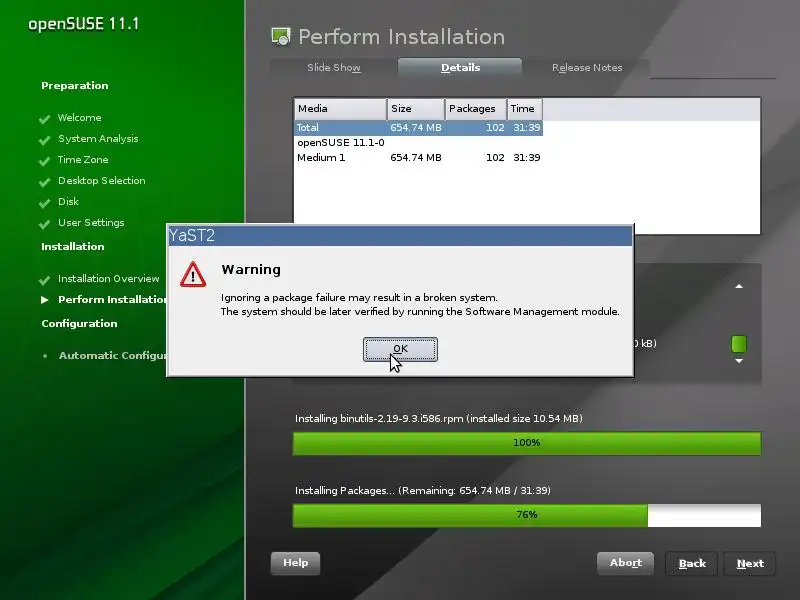This screenshot has width=800, height=600.
Task: Click the Disk step label
Action: coord(68,202)
